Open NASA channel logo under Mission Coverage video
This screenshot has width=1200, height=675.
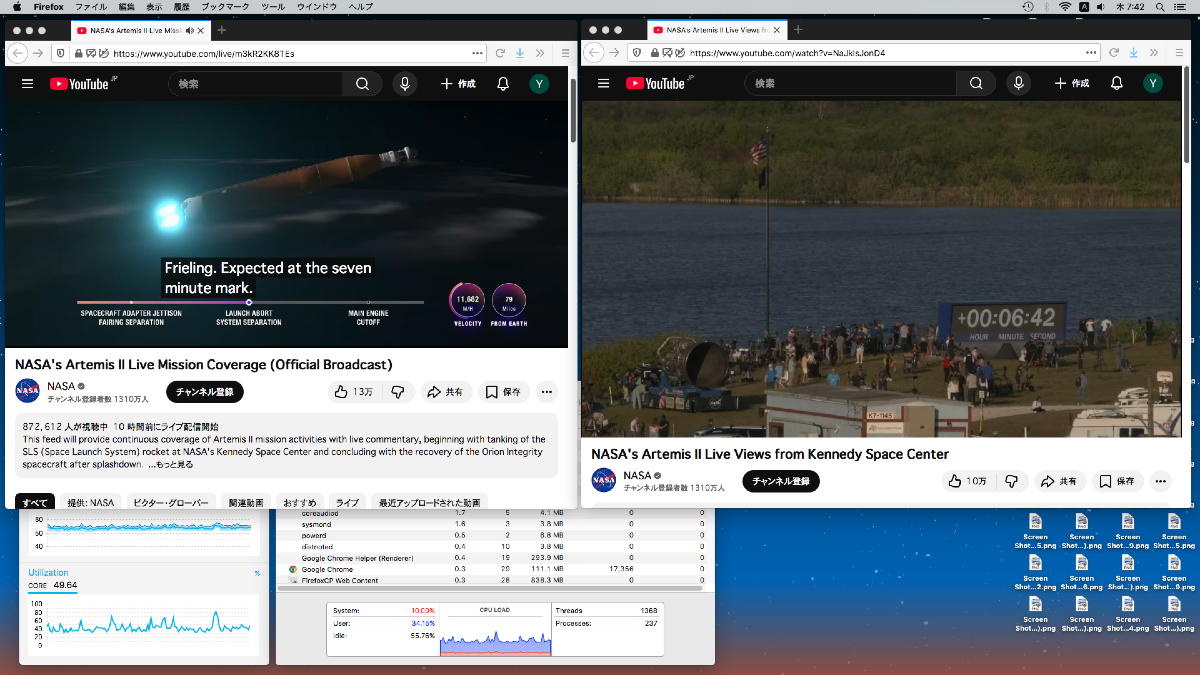(28, 391)
